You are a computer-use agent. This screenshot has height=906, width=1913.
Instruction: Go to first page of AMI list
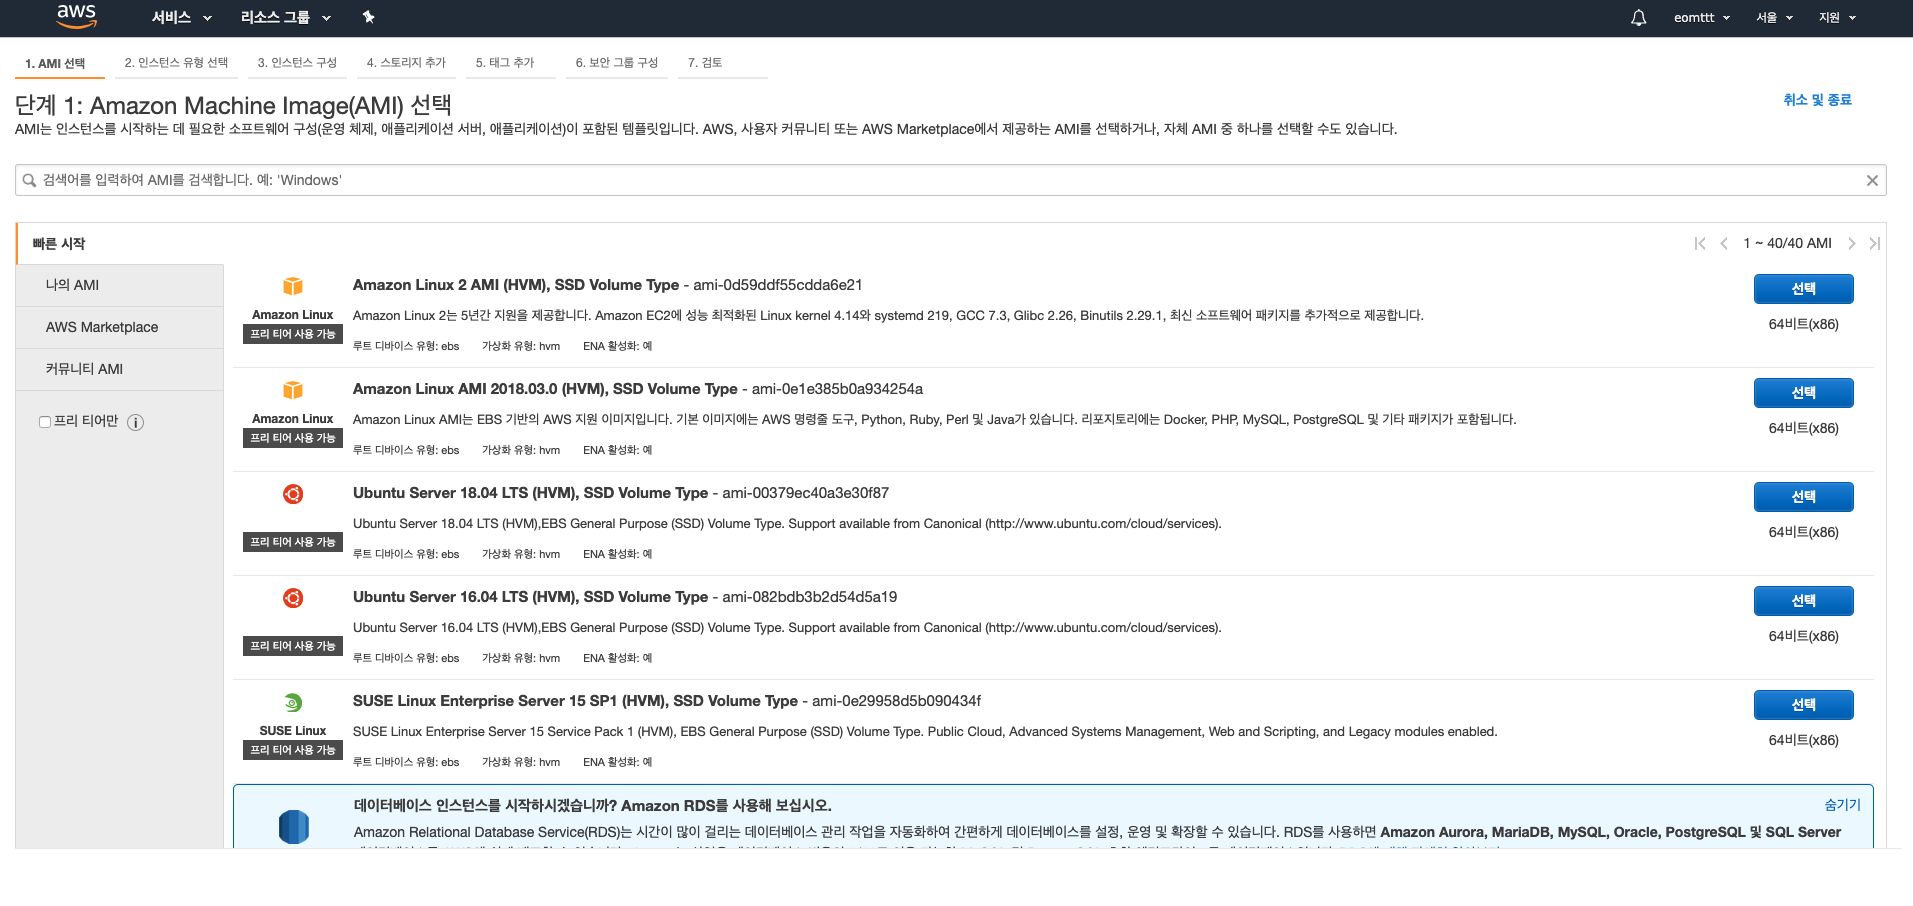(x=1700, y=243)
